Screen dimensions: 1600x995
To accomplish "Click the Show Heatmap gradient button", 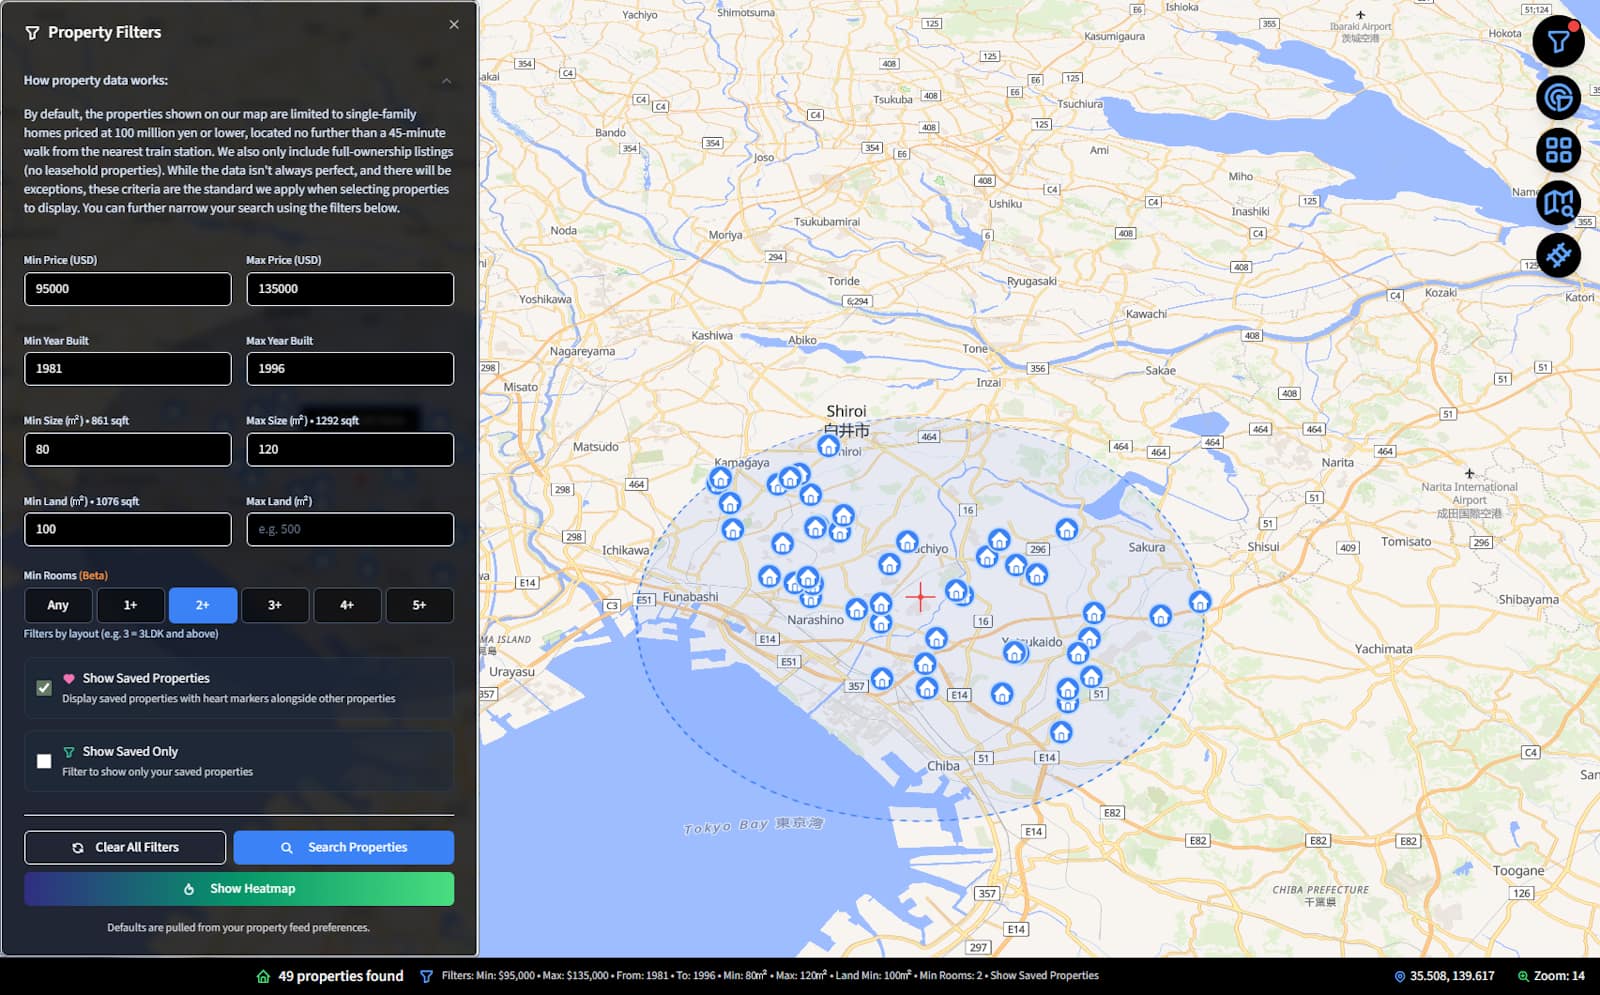I will pos(239,889).
